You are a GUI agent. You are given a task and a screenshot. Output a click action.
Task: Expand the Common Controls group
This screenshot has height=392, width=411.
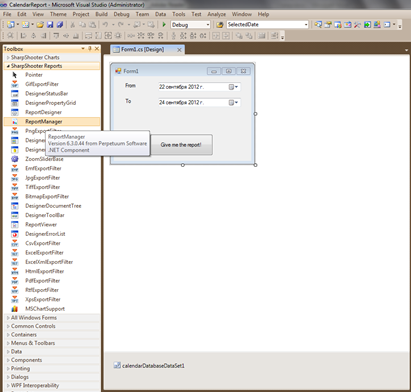coord(52,326)
